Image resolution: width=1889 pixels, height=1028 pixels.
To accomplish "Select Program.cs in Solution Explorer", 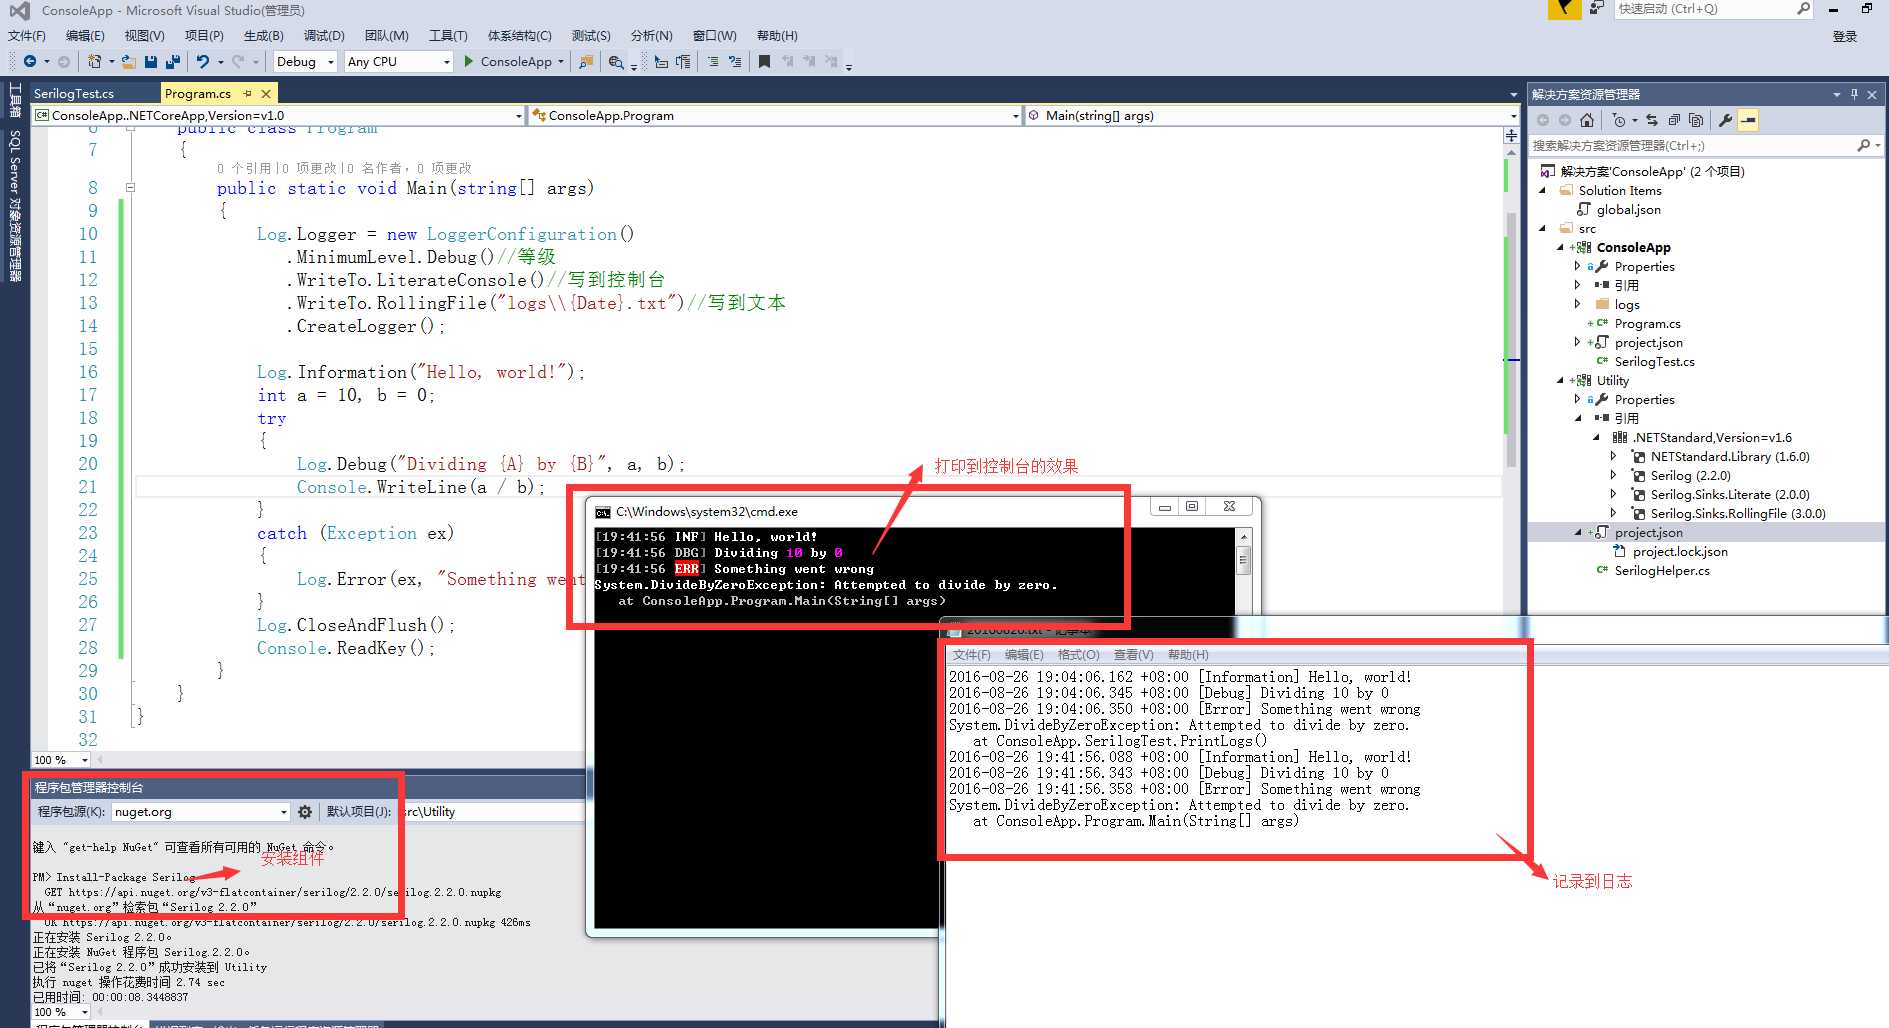I will click(1647, 324).
